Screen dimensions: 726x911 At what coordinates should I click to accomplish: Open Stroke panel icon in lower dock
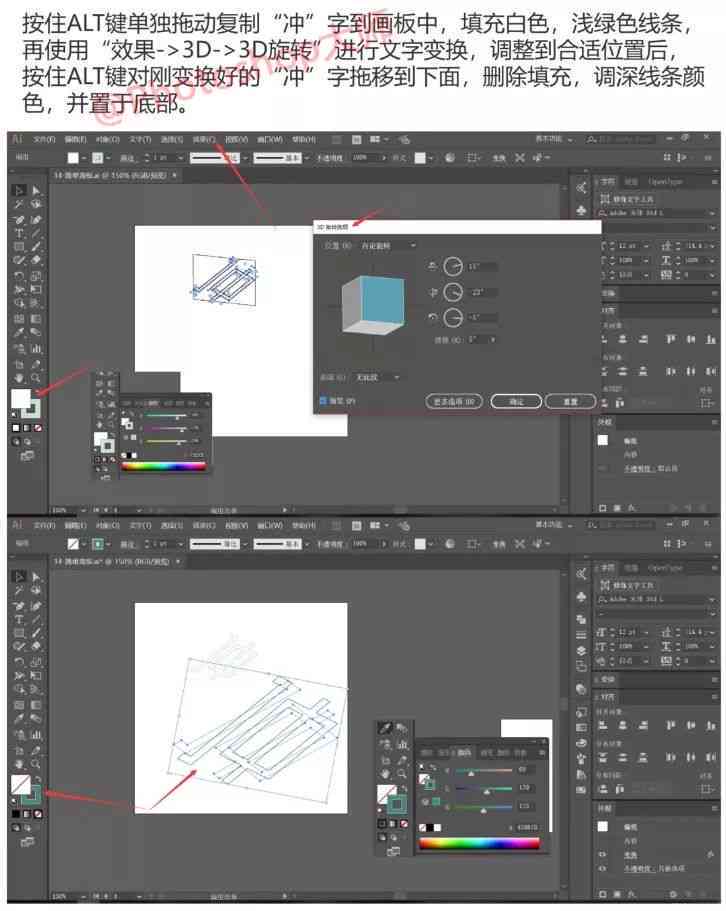[581, 634]
